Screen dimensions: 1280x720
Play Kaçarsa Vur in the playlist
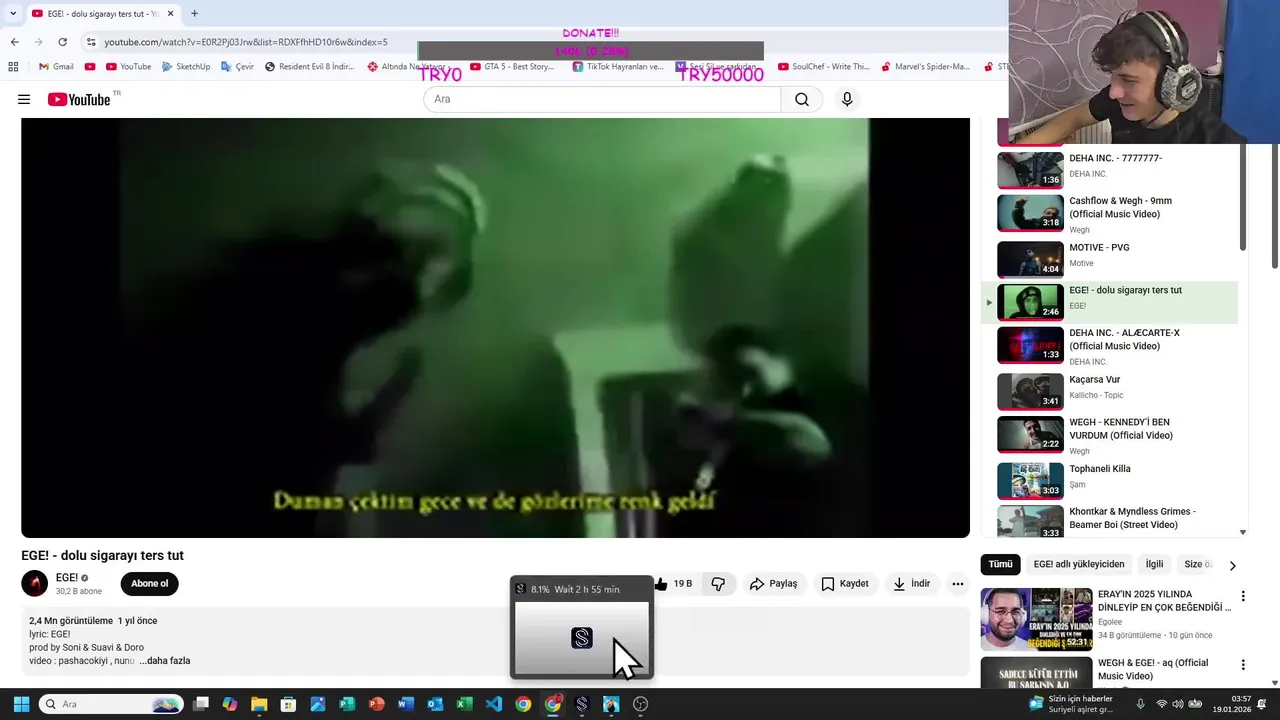(x=1110, y=391)
